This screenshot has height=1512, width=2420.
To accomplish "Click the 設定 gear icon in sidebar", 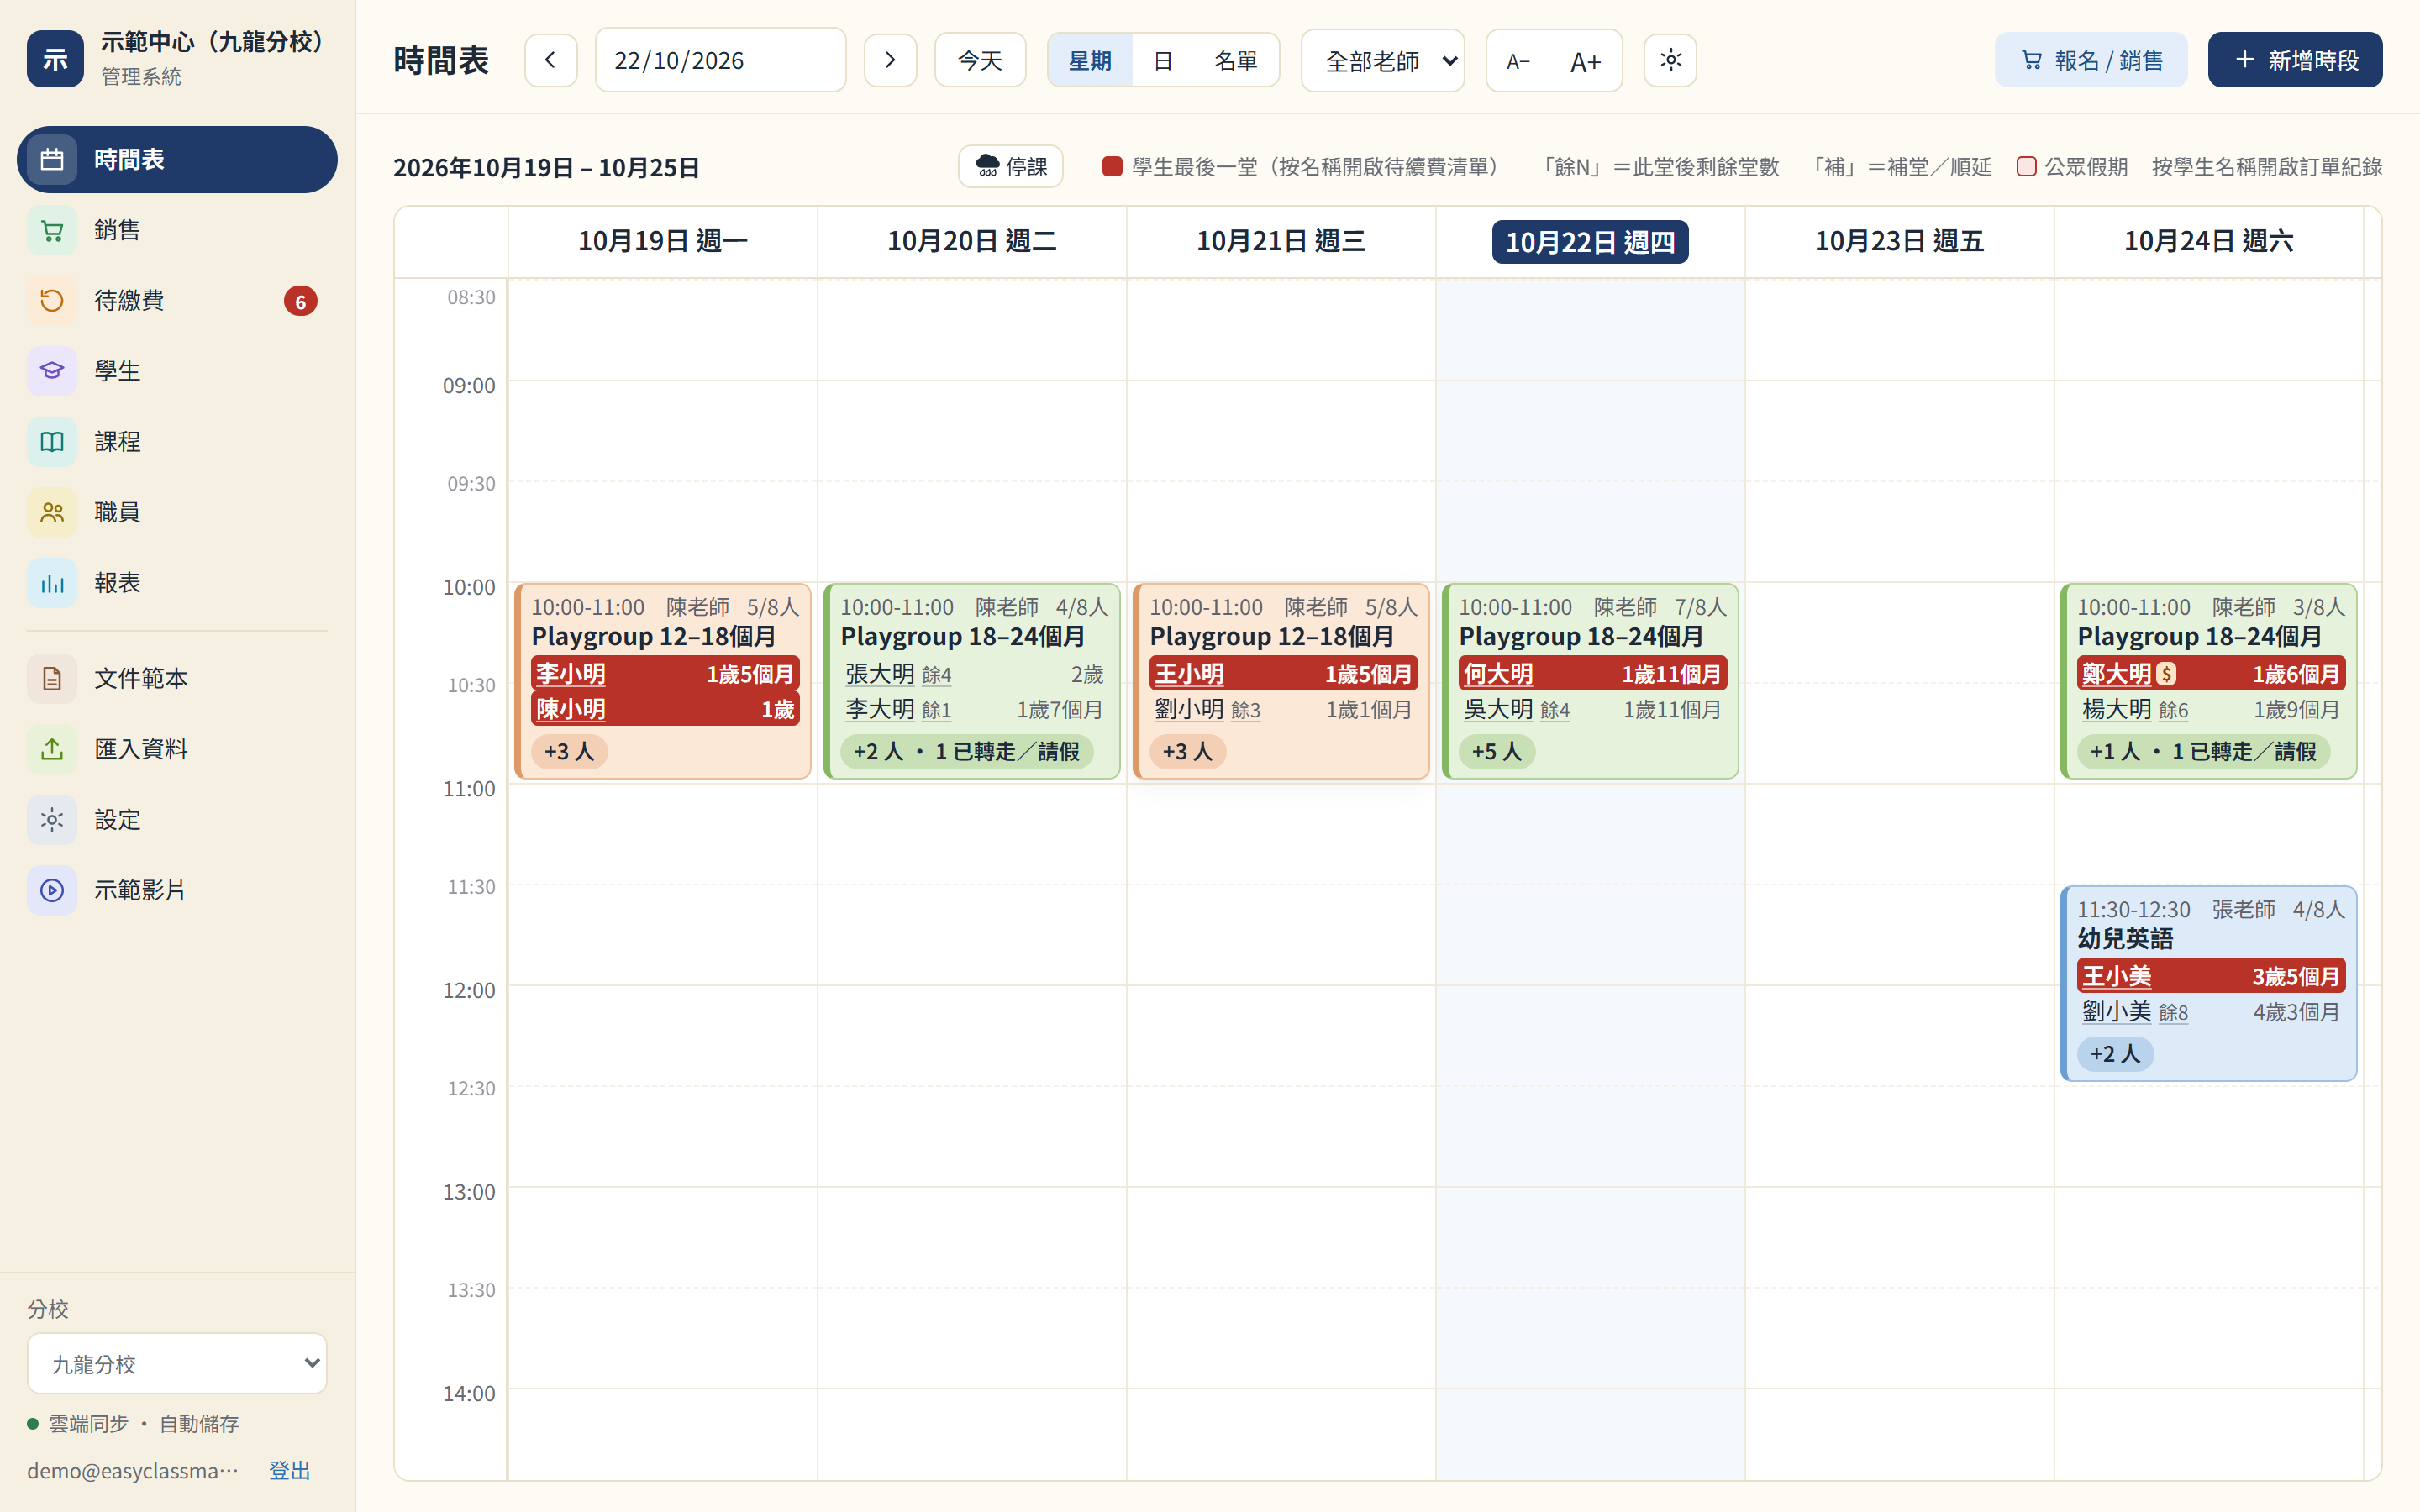I will pos(52,820).
